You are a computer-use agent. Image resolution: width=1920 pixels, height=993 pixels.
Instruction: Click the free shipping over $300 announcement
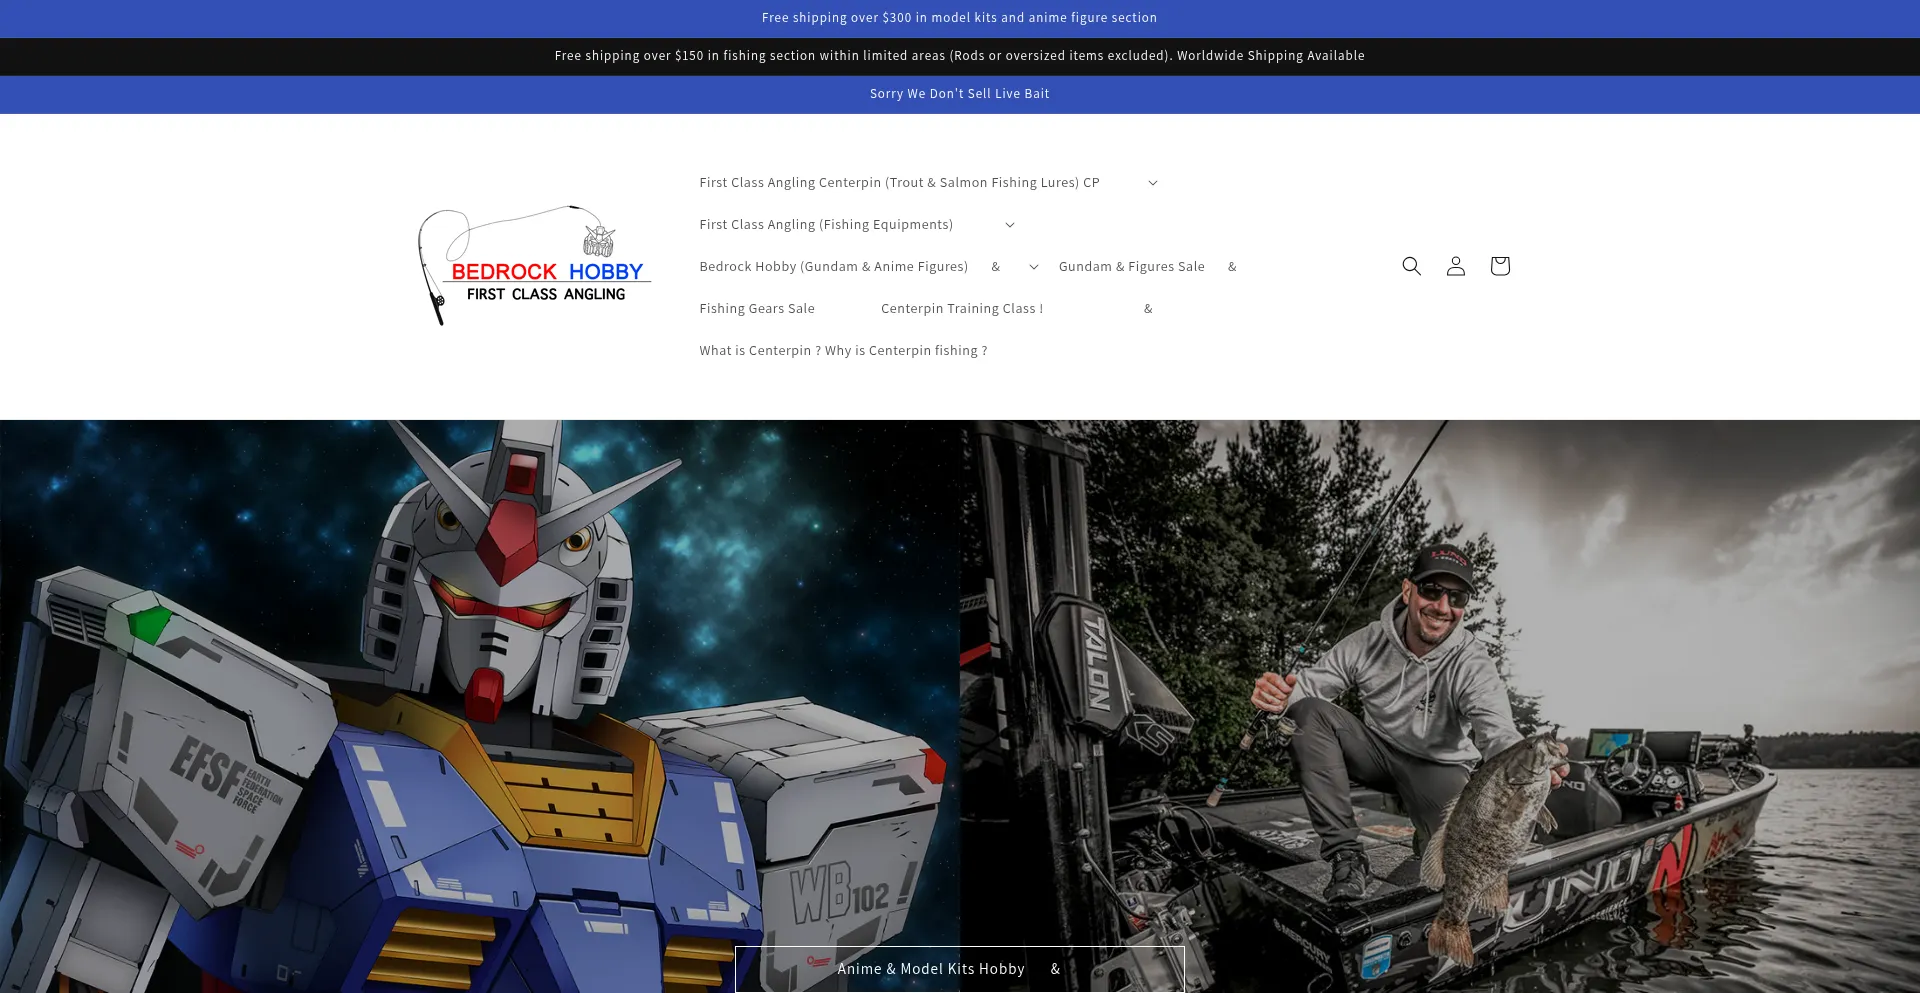click(x=959, y=18)
